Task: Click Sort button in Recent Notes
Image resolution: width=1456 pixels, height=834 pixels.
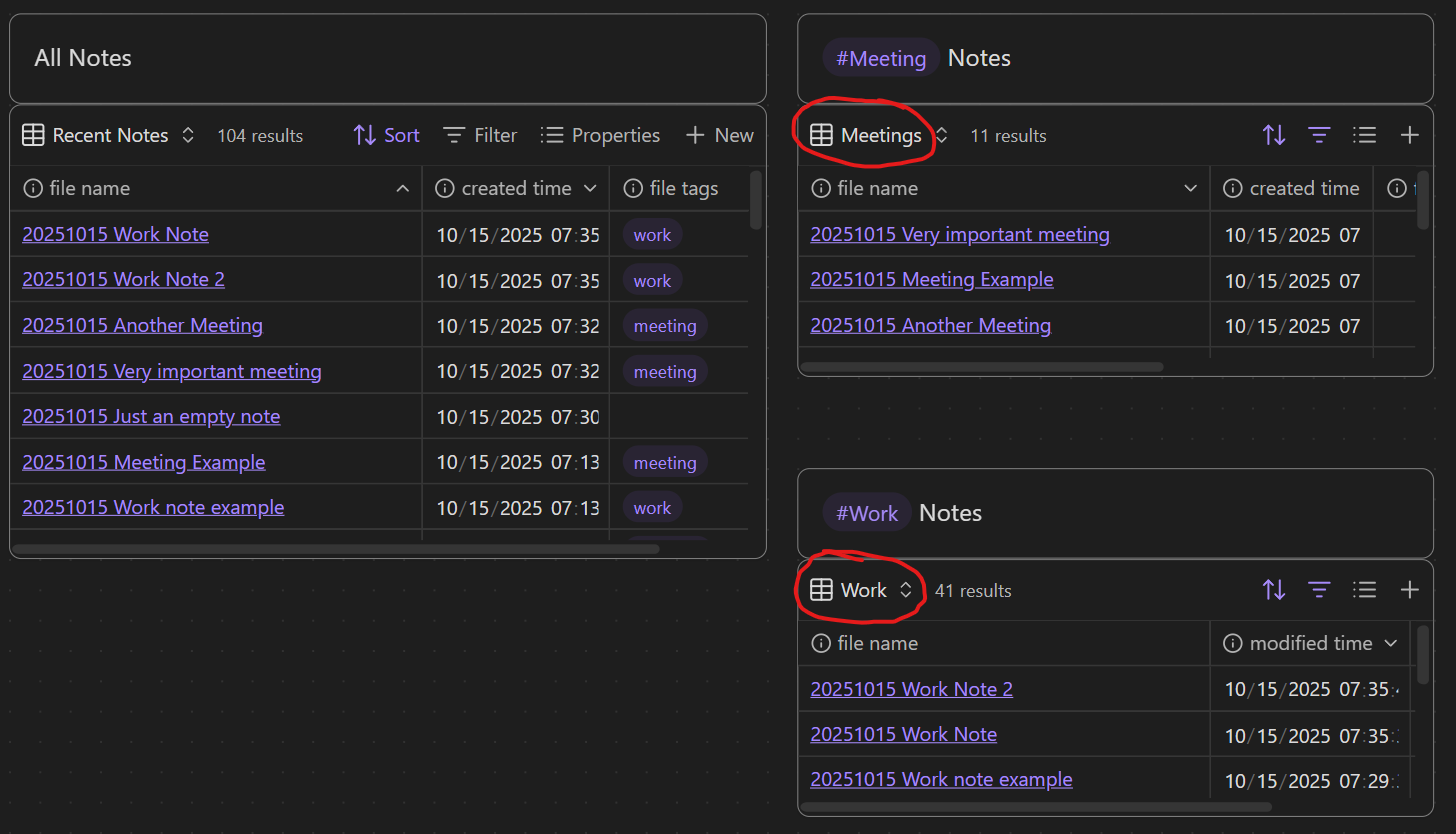Action: click(387, 135)
